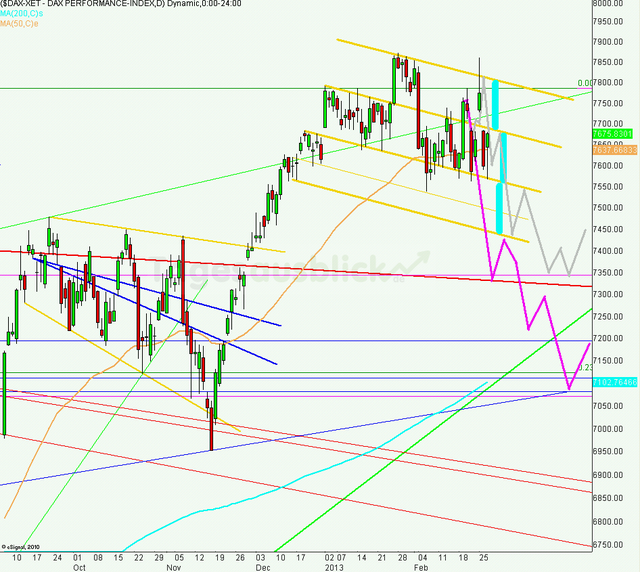Click the DAX PERFORMANCE-INDEX chart title

point(90,6)
